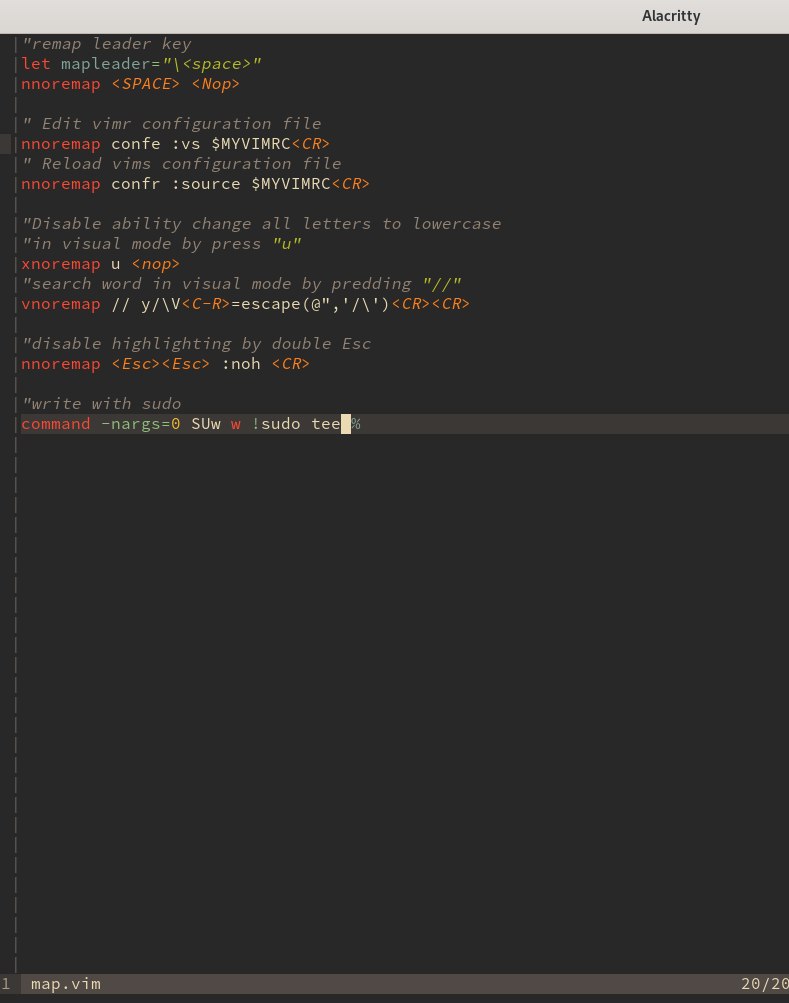Click the comment "remap leader key"
Image resolution: width=789 pixels, height=1003 pixels.
click(106, 44)
